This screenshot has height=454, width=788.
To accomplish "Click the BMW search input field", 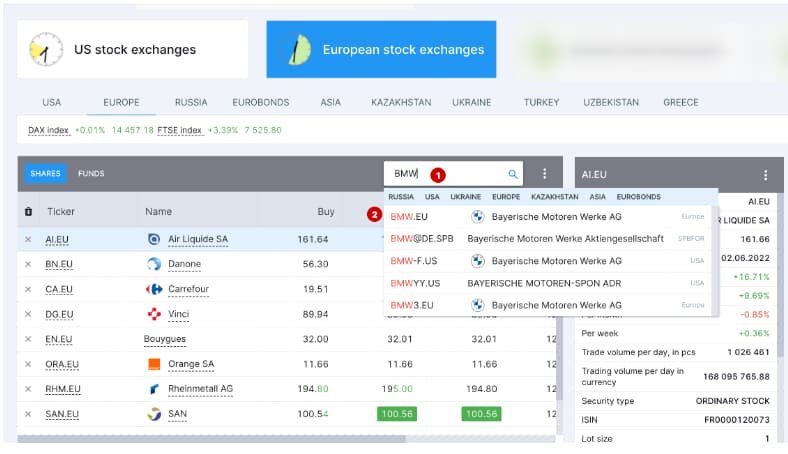I will [452, 174].
